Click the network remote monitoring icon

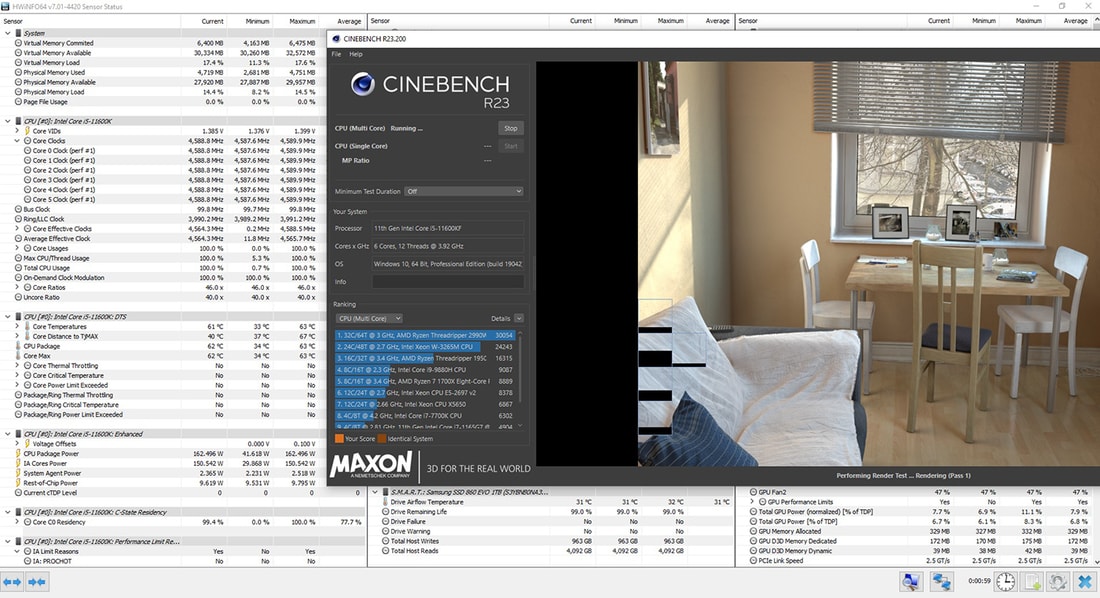point(941,581)
